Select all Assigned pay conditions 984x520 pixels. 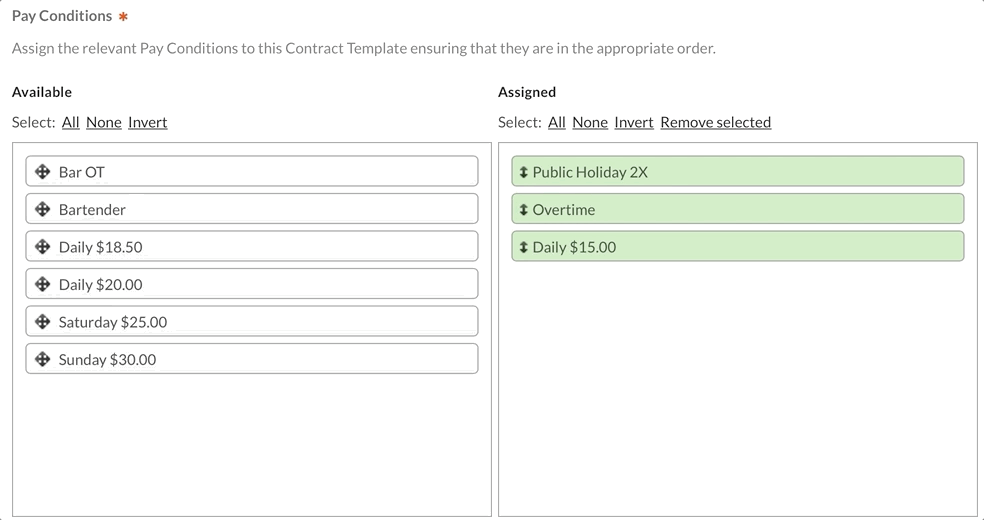pyautogui.click(x=557, y=122)
